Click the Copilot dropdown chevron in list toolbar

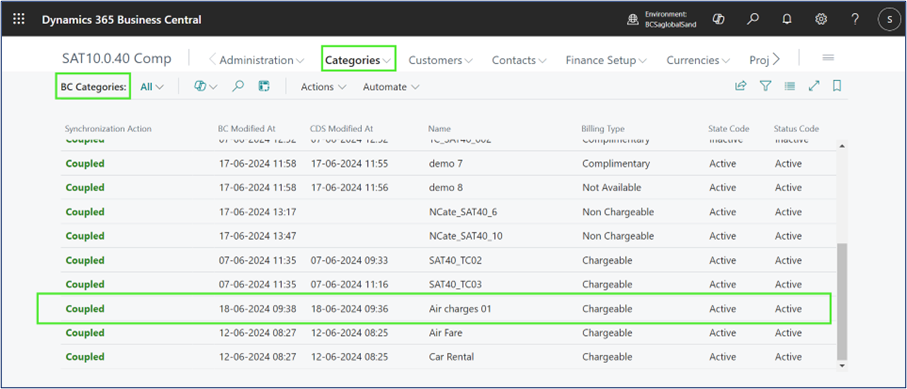point(213,87)
